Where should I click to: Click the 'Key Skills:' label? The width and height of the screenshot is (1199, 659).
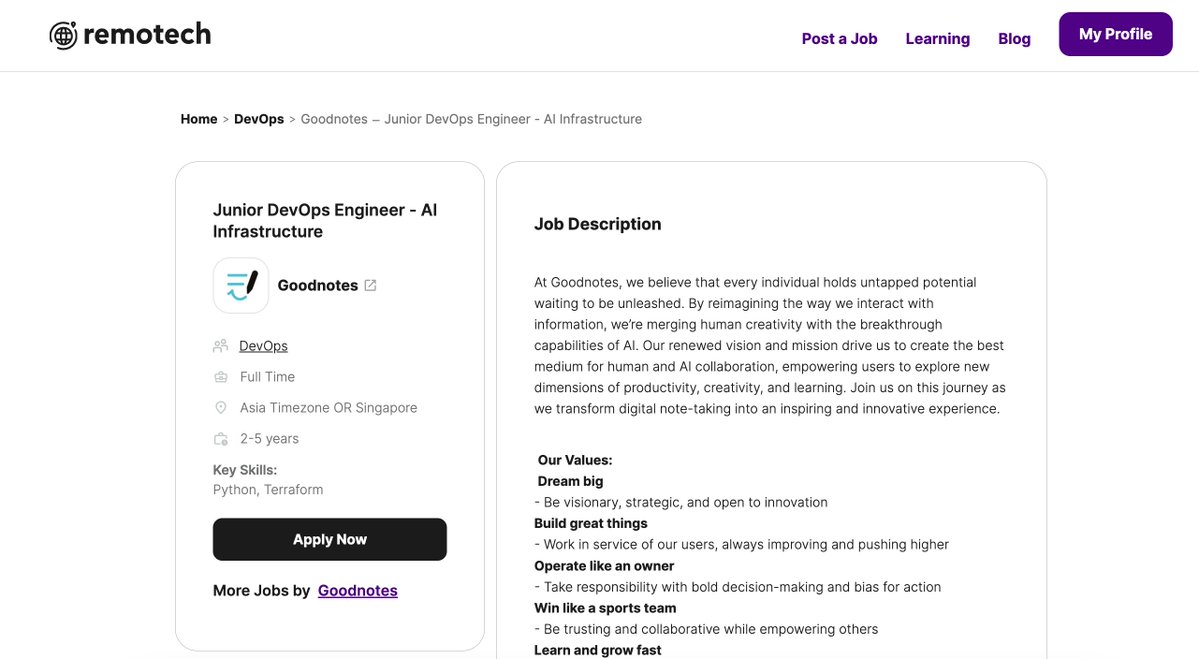[x=245, y=470]
